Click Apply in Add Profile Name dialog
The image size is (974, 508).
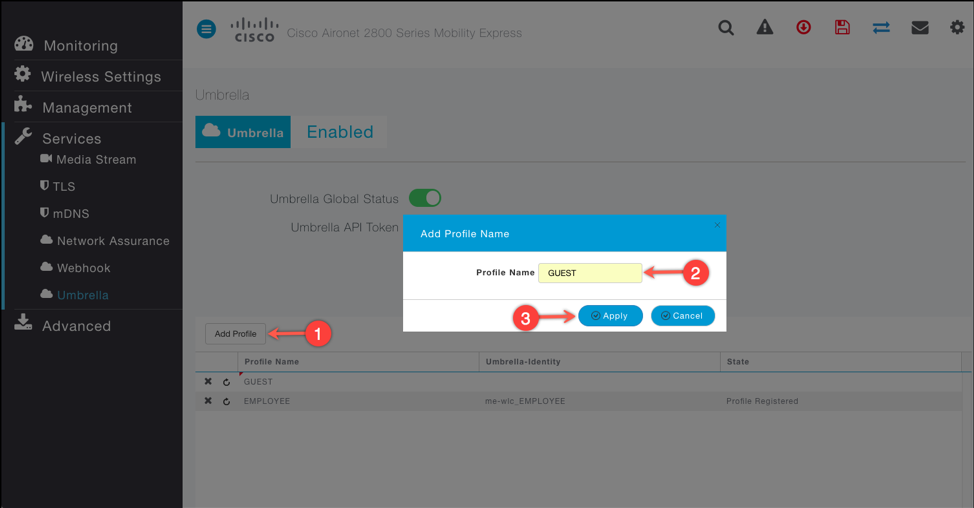pyautogui.click(x=610, y=315)
